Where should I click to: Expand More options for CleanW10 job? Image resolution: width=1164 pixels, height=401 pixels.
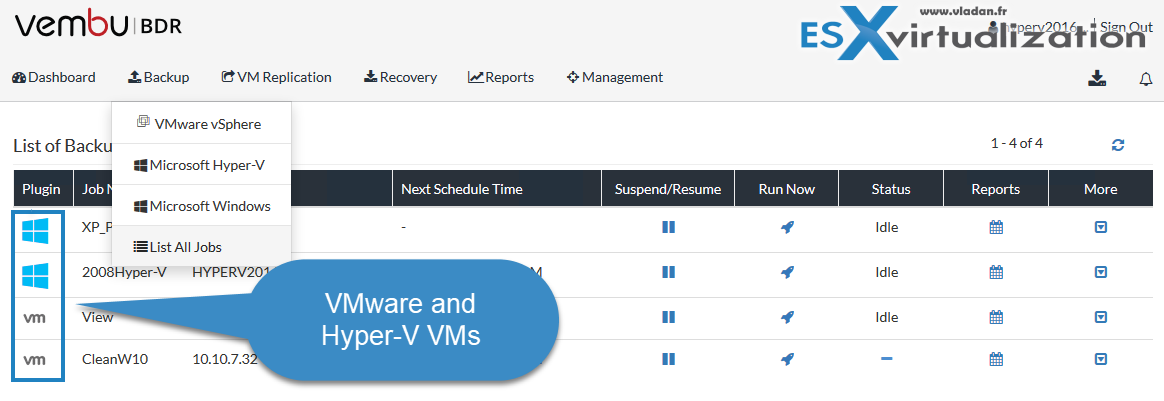pos(1101,359)
